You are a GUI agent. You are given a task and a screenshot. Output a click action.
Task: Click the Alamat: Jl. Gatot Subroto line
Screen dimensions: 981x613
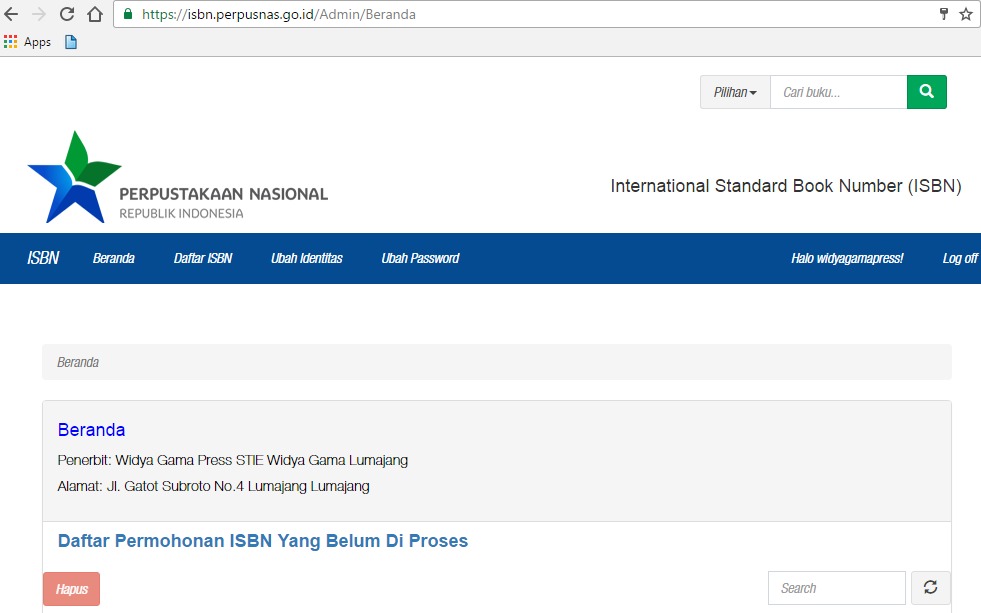point(213,486)
